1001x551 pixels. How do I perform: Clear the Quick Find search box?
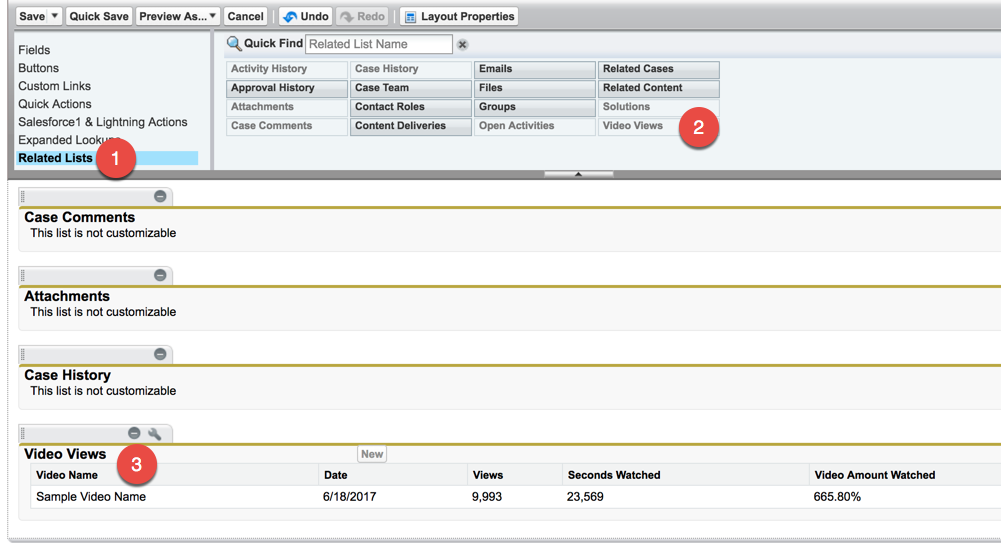click(462, 45)
